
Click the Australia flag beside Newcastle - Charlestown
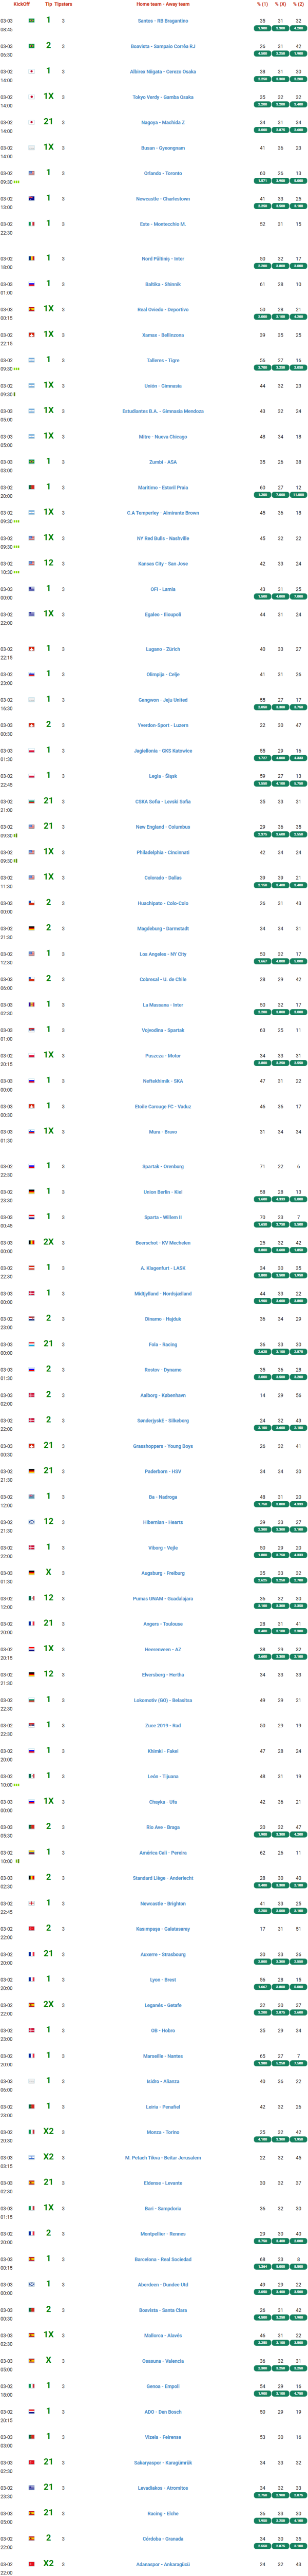[x=31, y=199]
